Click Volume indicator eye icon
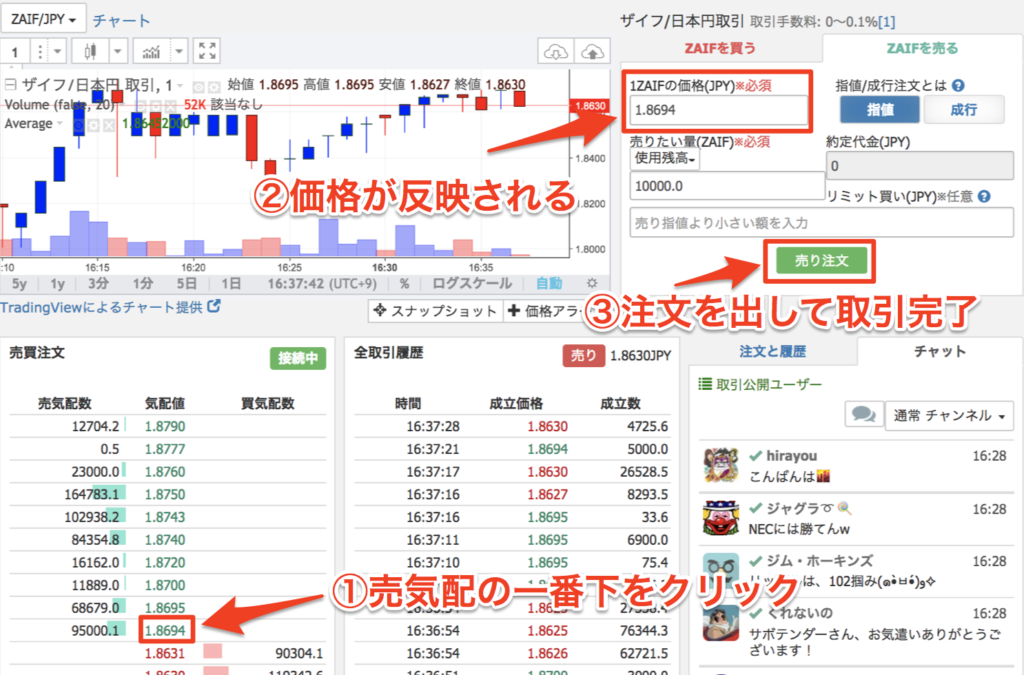Screen dimensions: 1024x675 [140, 105]
